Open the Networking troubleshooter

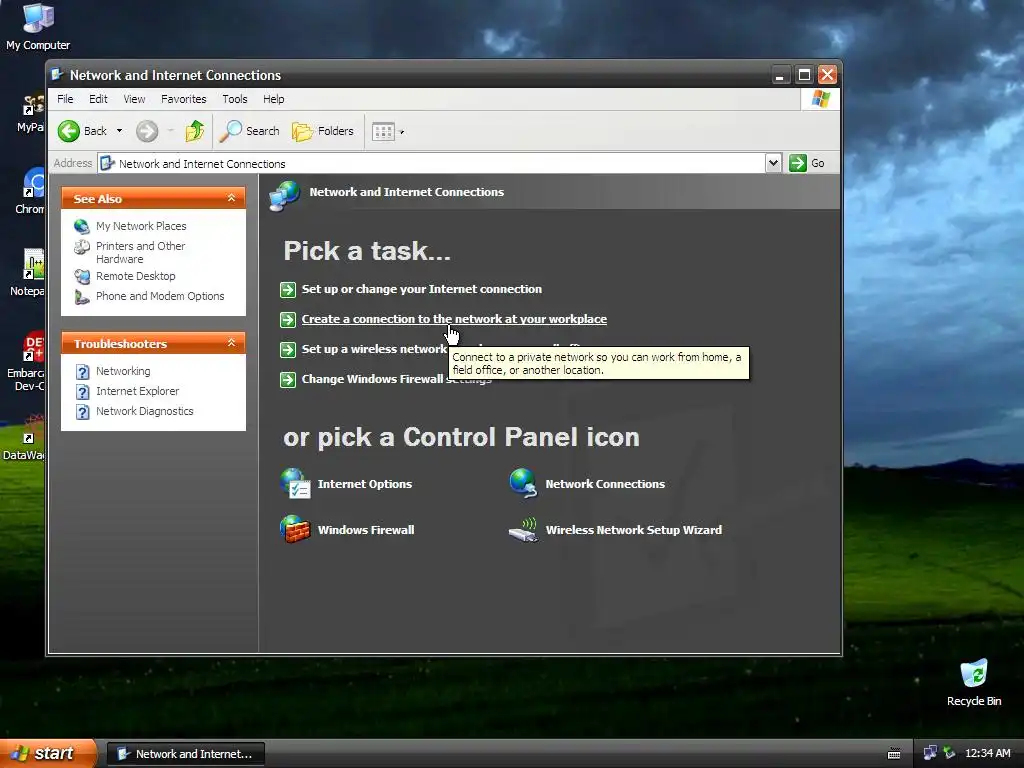point(123,371)
